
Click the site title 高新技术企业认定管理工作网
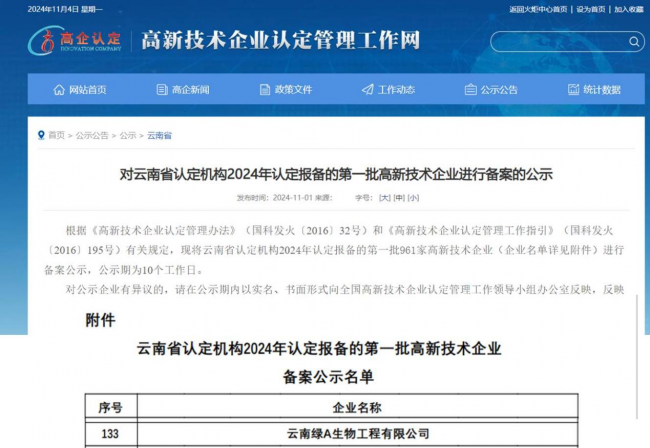[x=281, y=41]
